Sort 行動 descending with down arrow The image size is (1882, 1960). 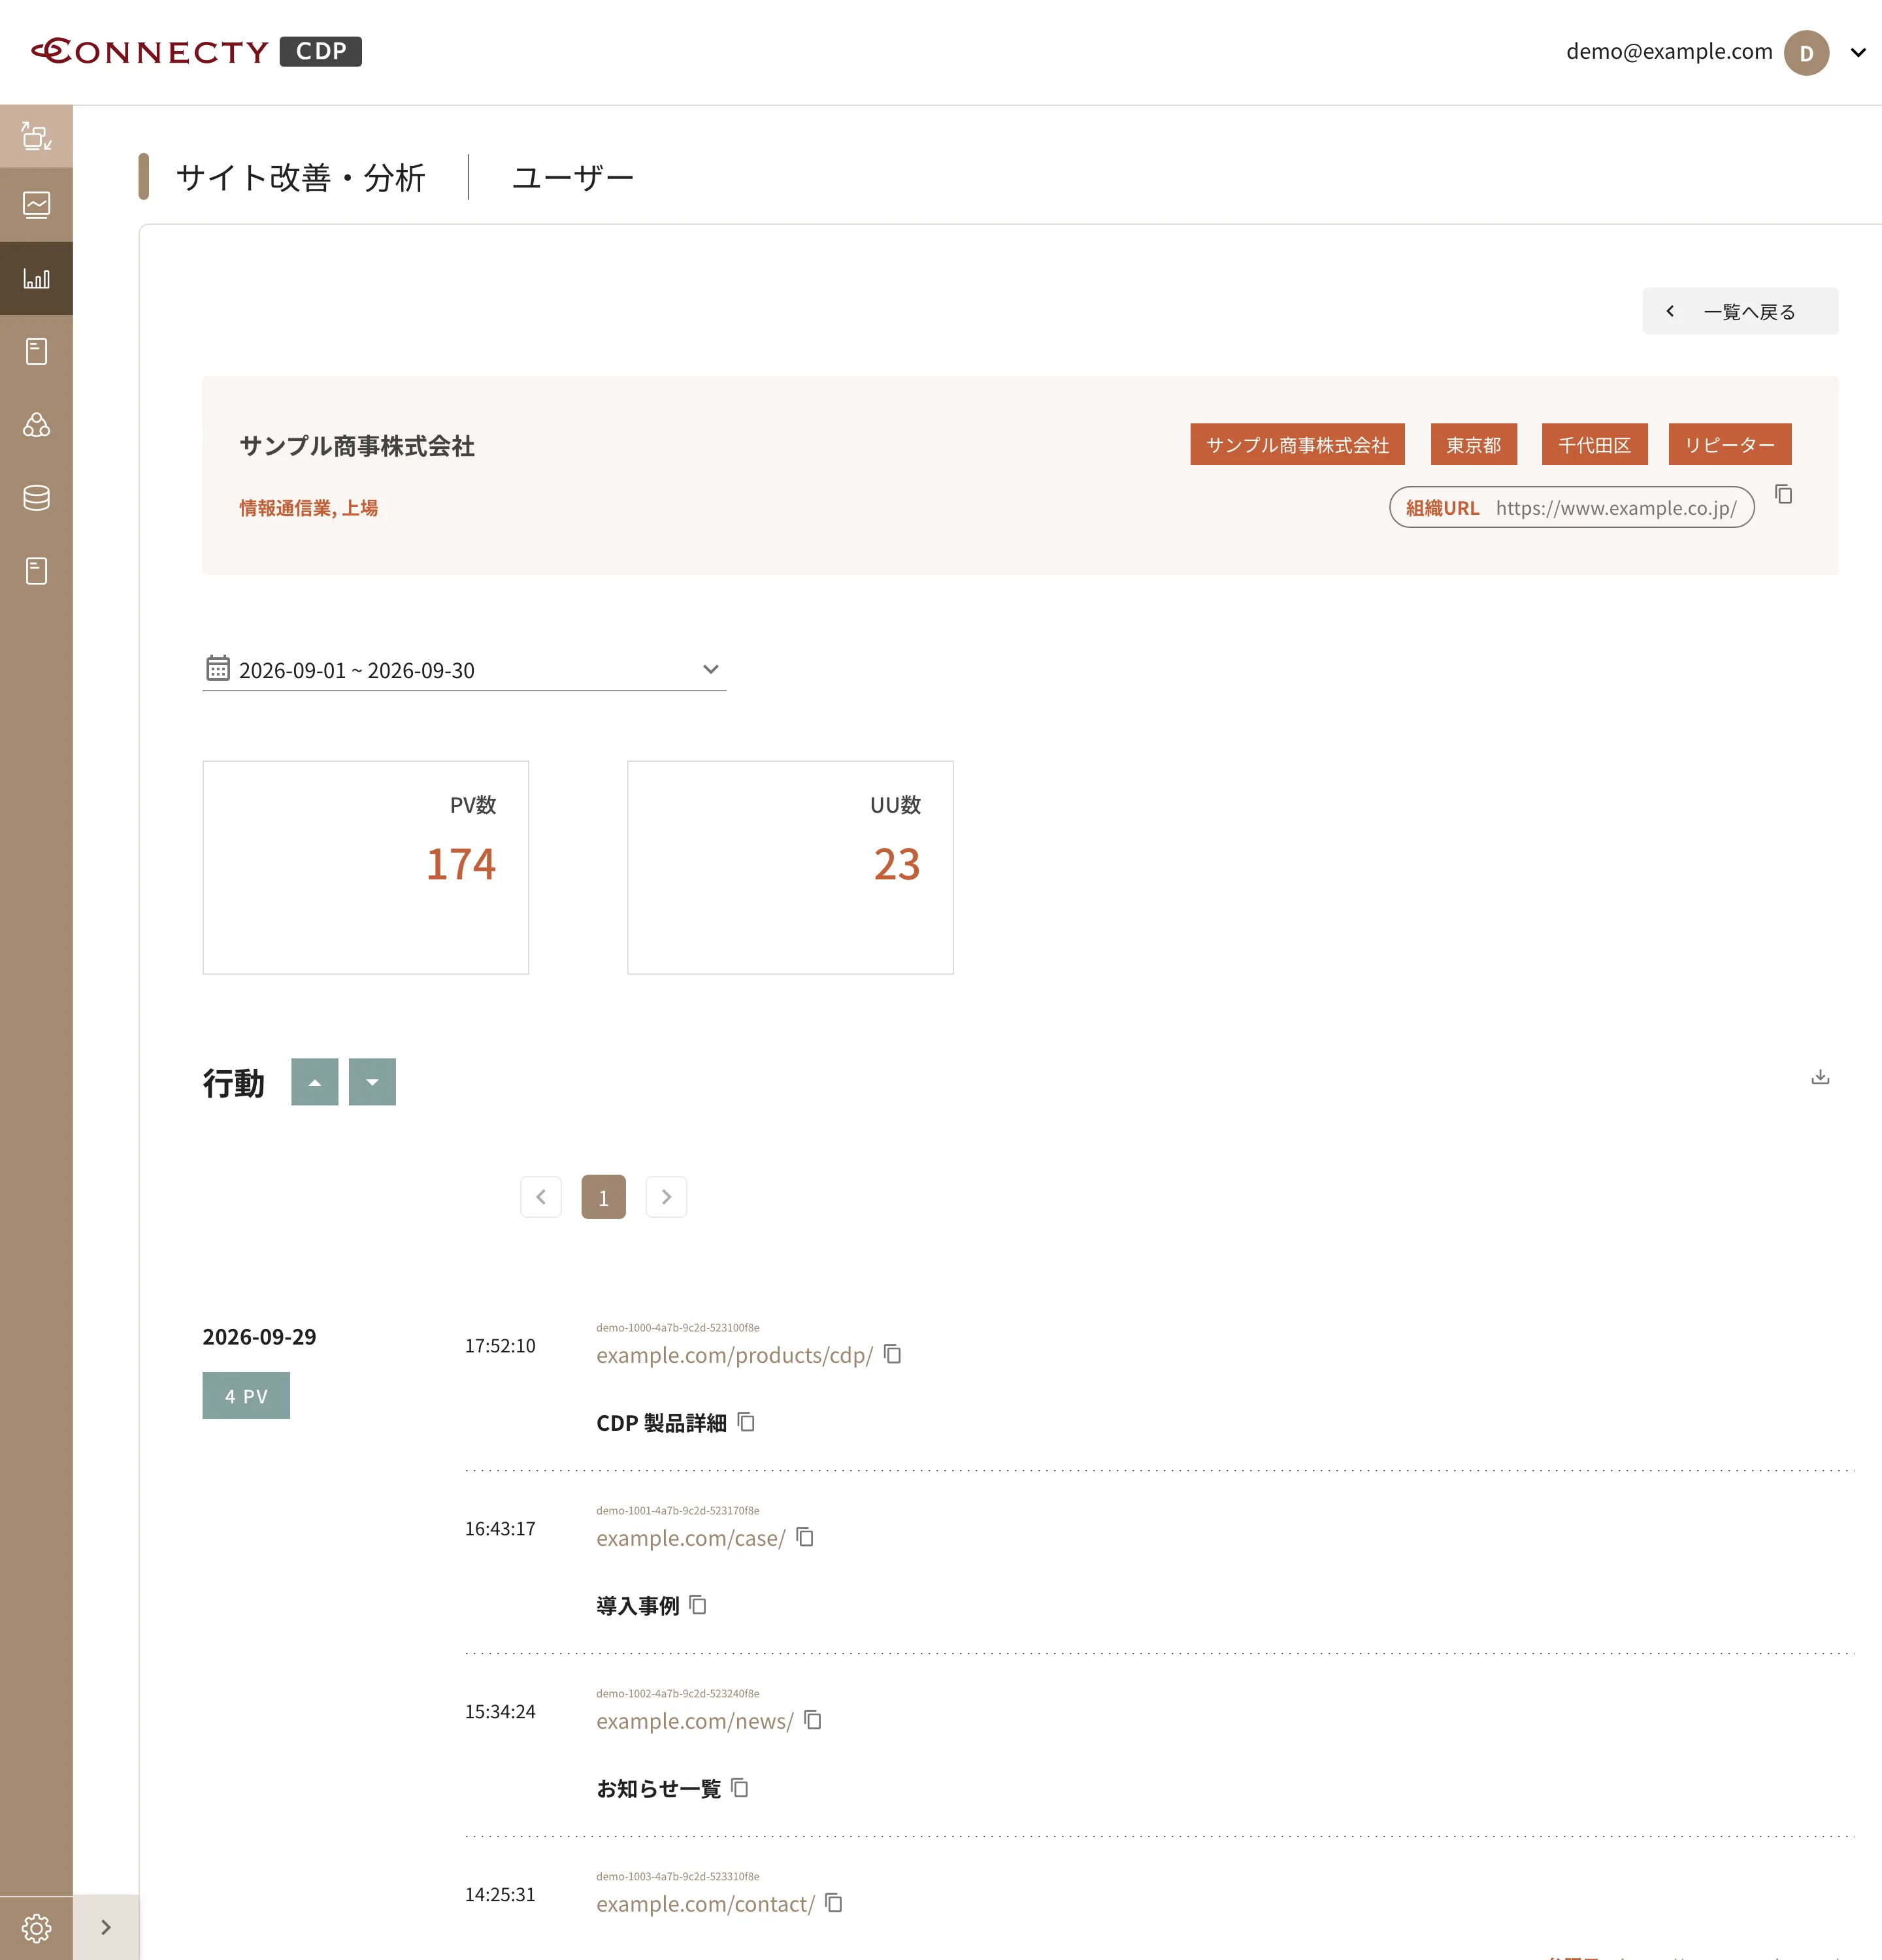372,1082
